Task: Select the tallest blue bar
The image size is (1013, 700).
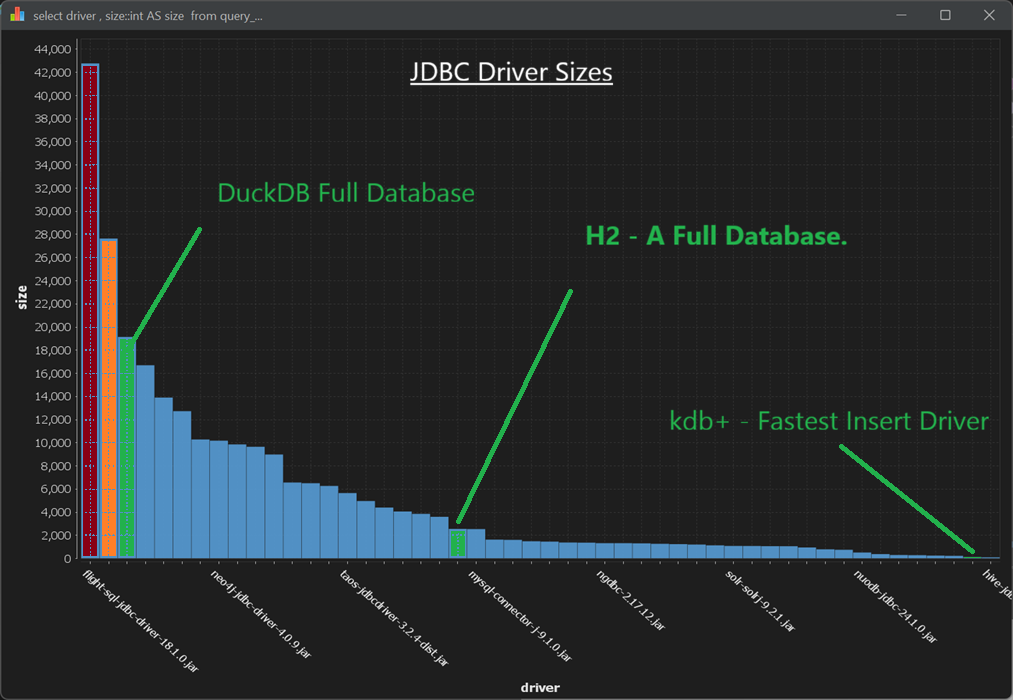Action: 145,461
